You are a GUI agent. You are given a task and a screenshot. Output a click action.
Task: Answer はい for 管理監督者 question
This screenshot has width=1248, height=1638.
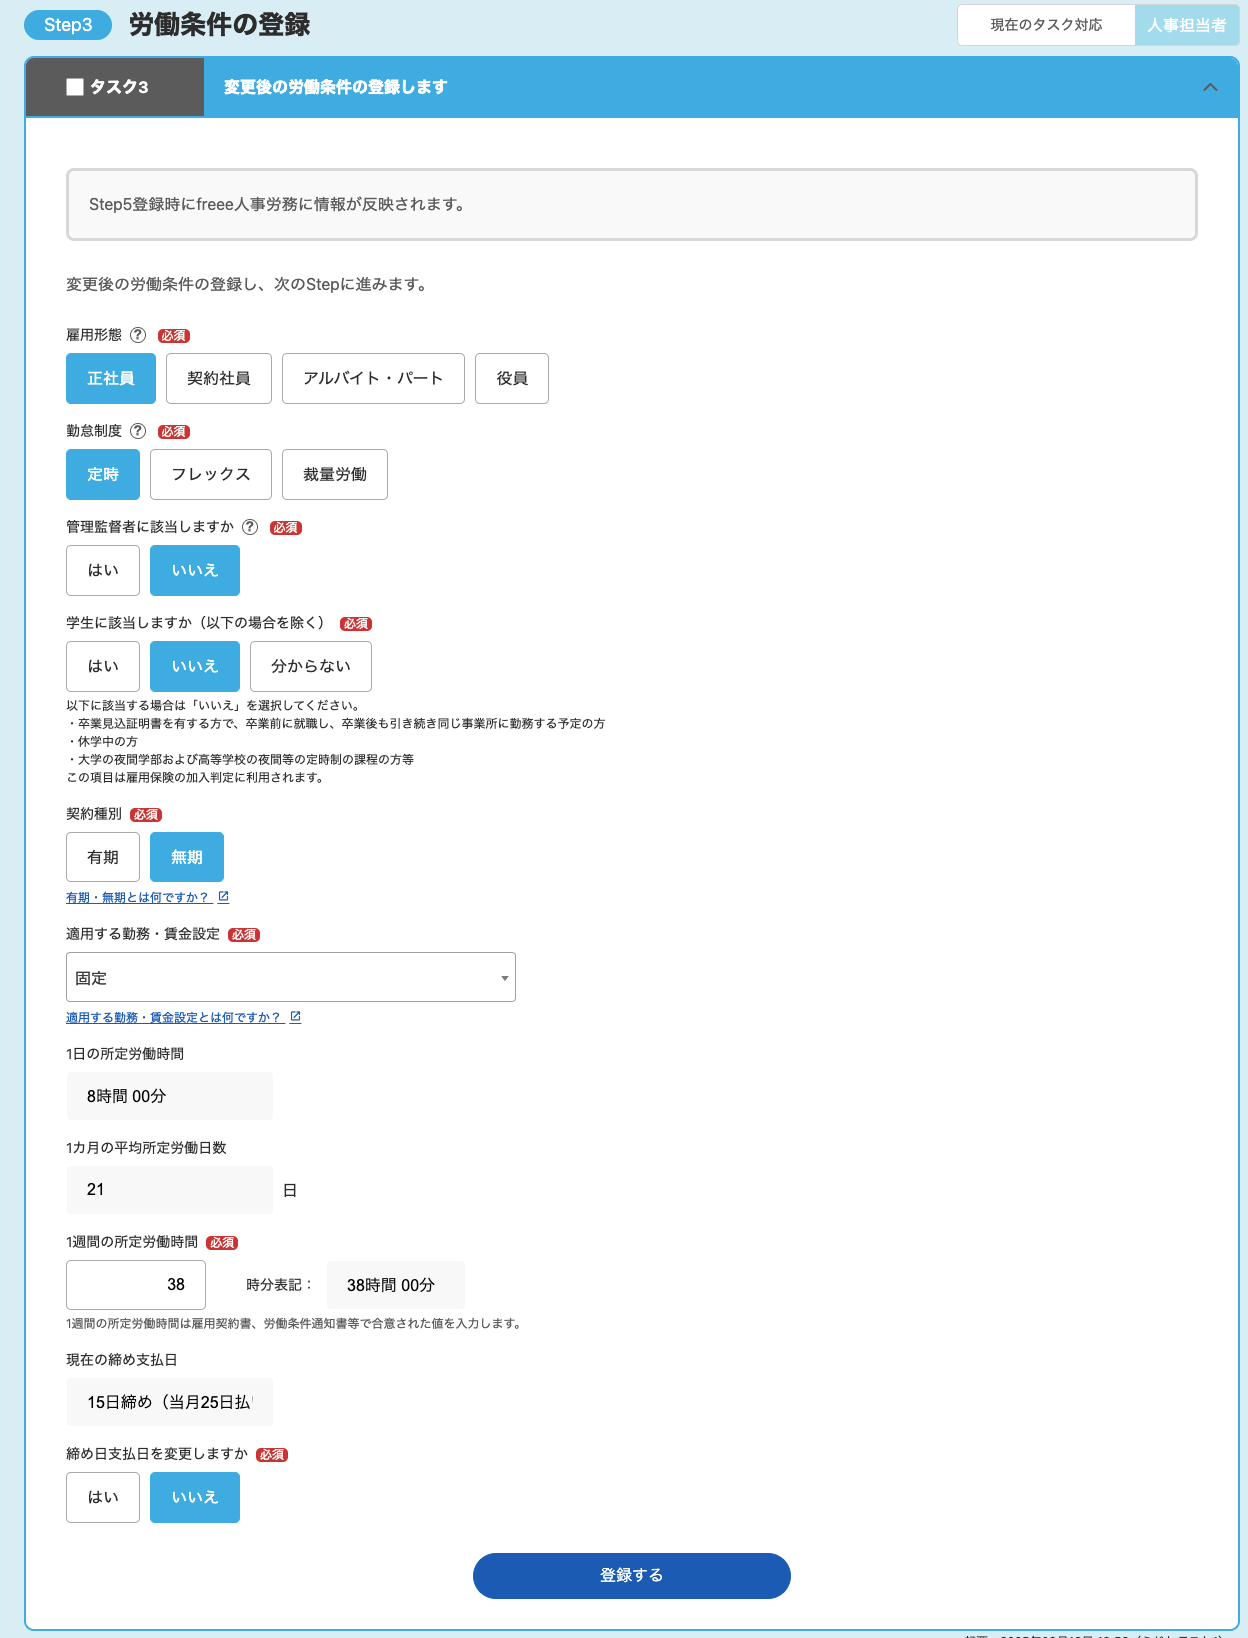103,570
